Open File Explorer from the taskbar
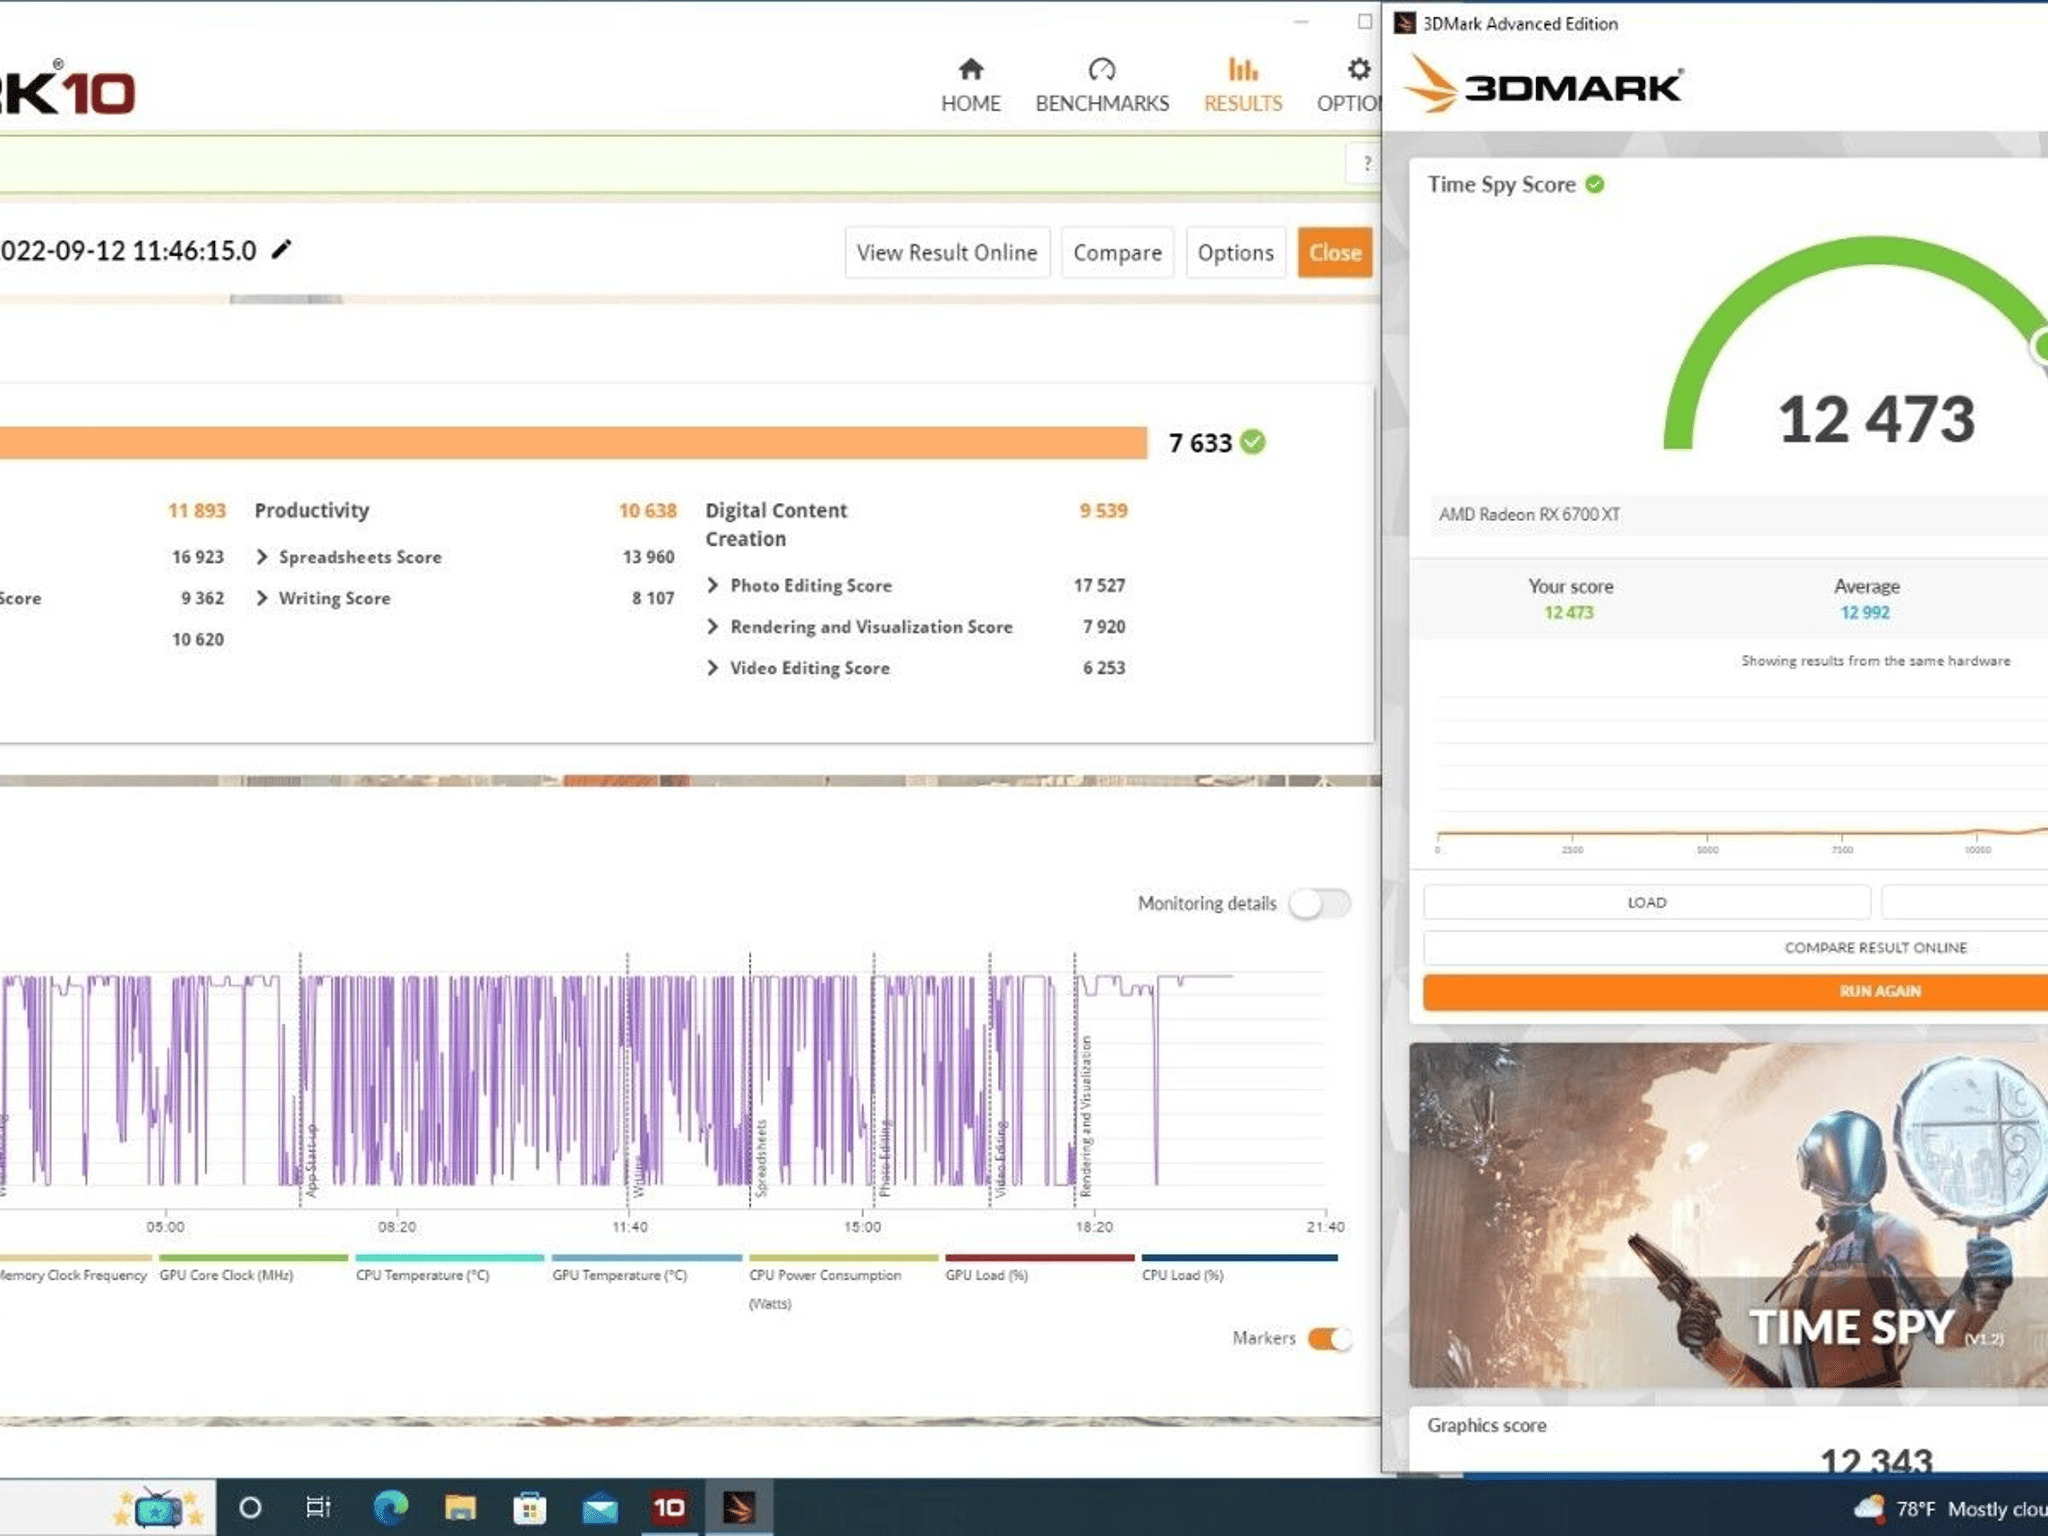The height and width of the screenshot is (1536, 2048). 460,1507
